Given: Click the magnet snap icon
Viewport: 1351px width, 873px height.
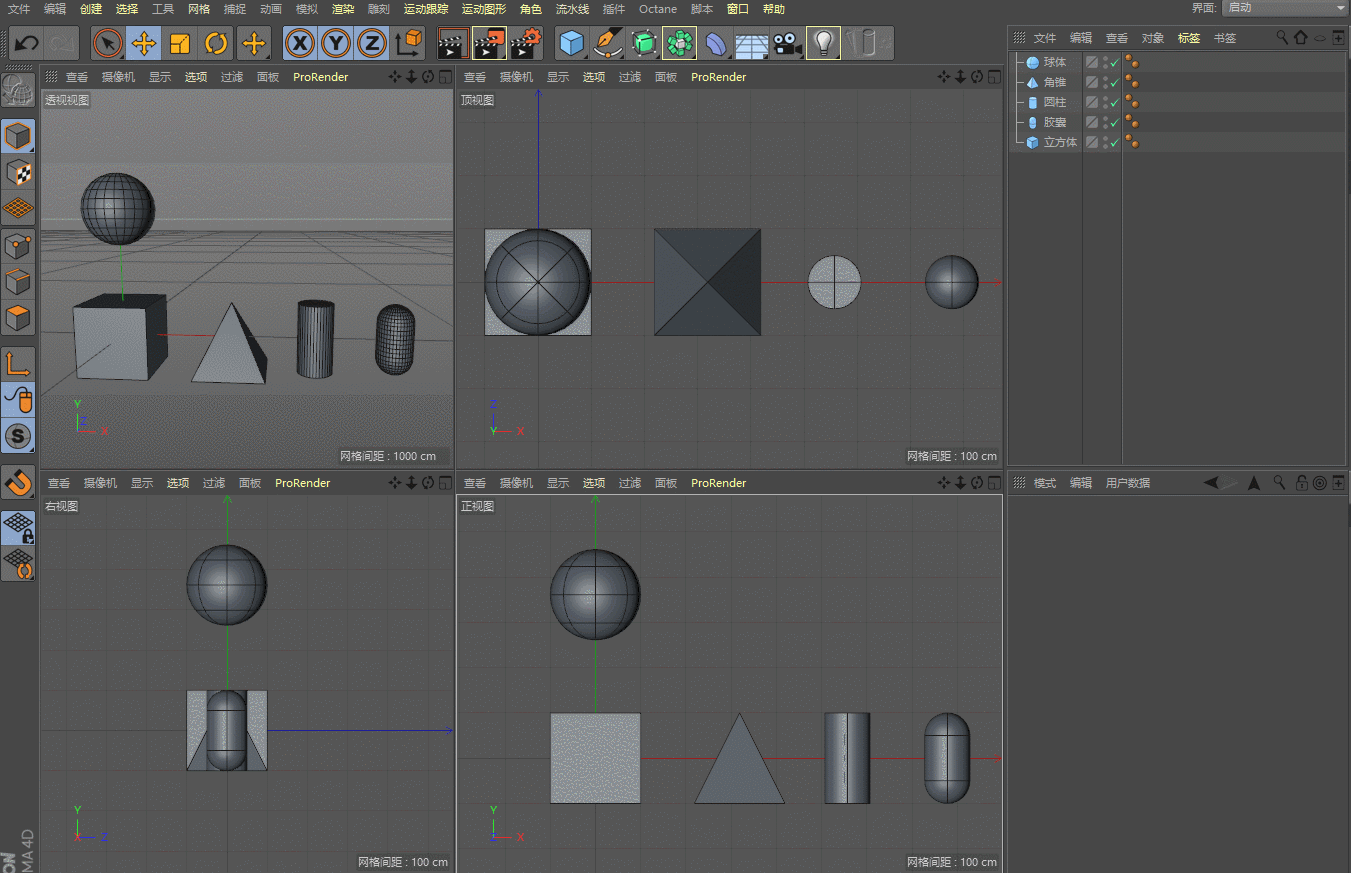Looking at the screenshot, I should (18, 482).
